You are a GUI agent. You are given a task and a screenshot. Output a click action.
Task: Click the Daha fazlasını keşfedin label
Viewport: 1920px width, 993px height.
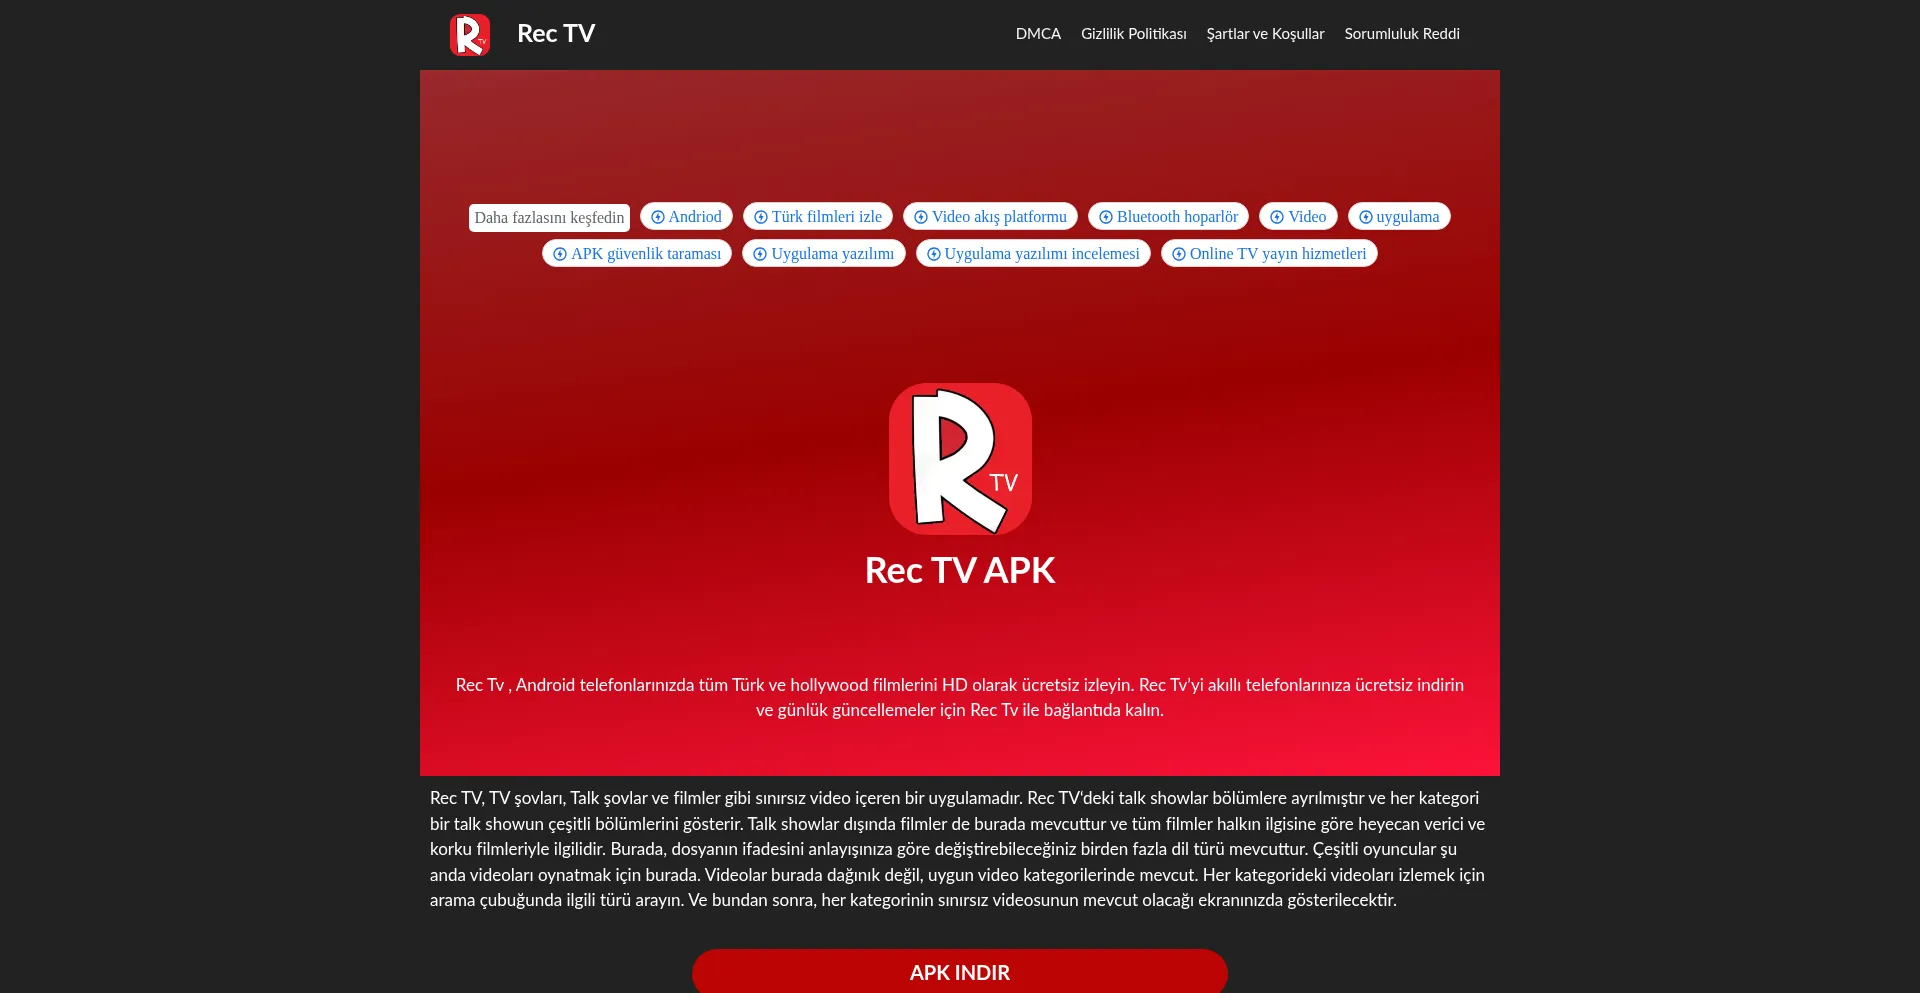pos(549,218)
